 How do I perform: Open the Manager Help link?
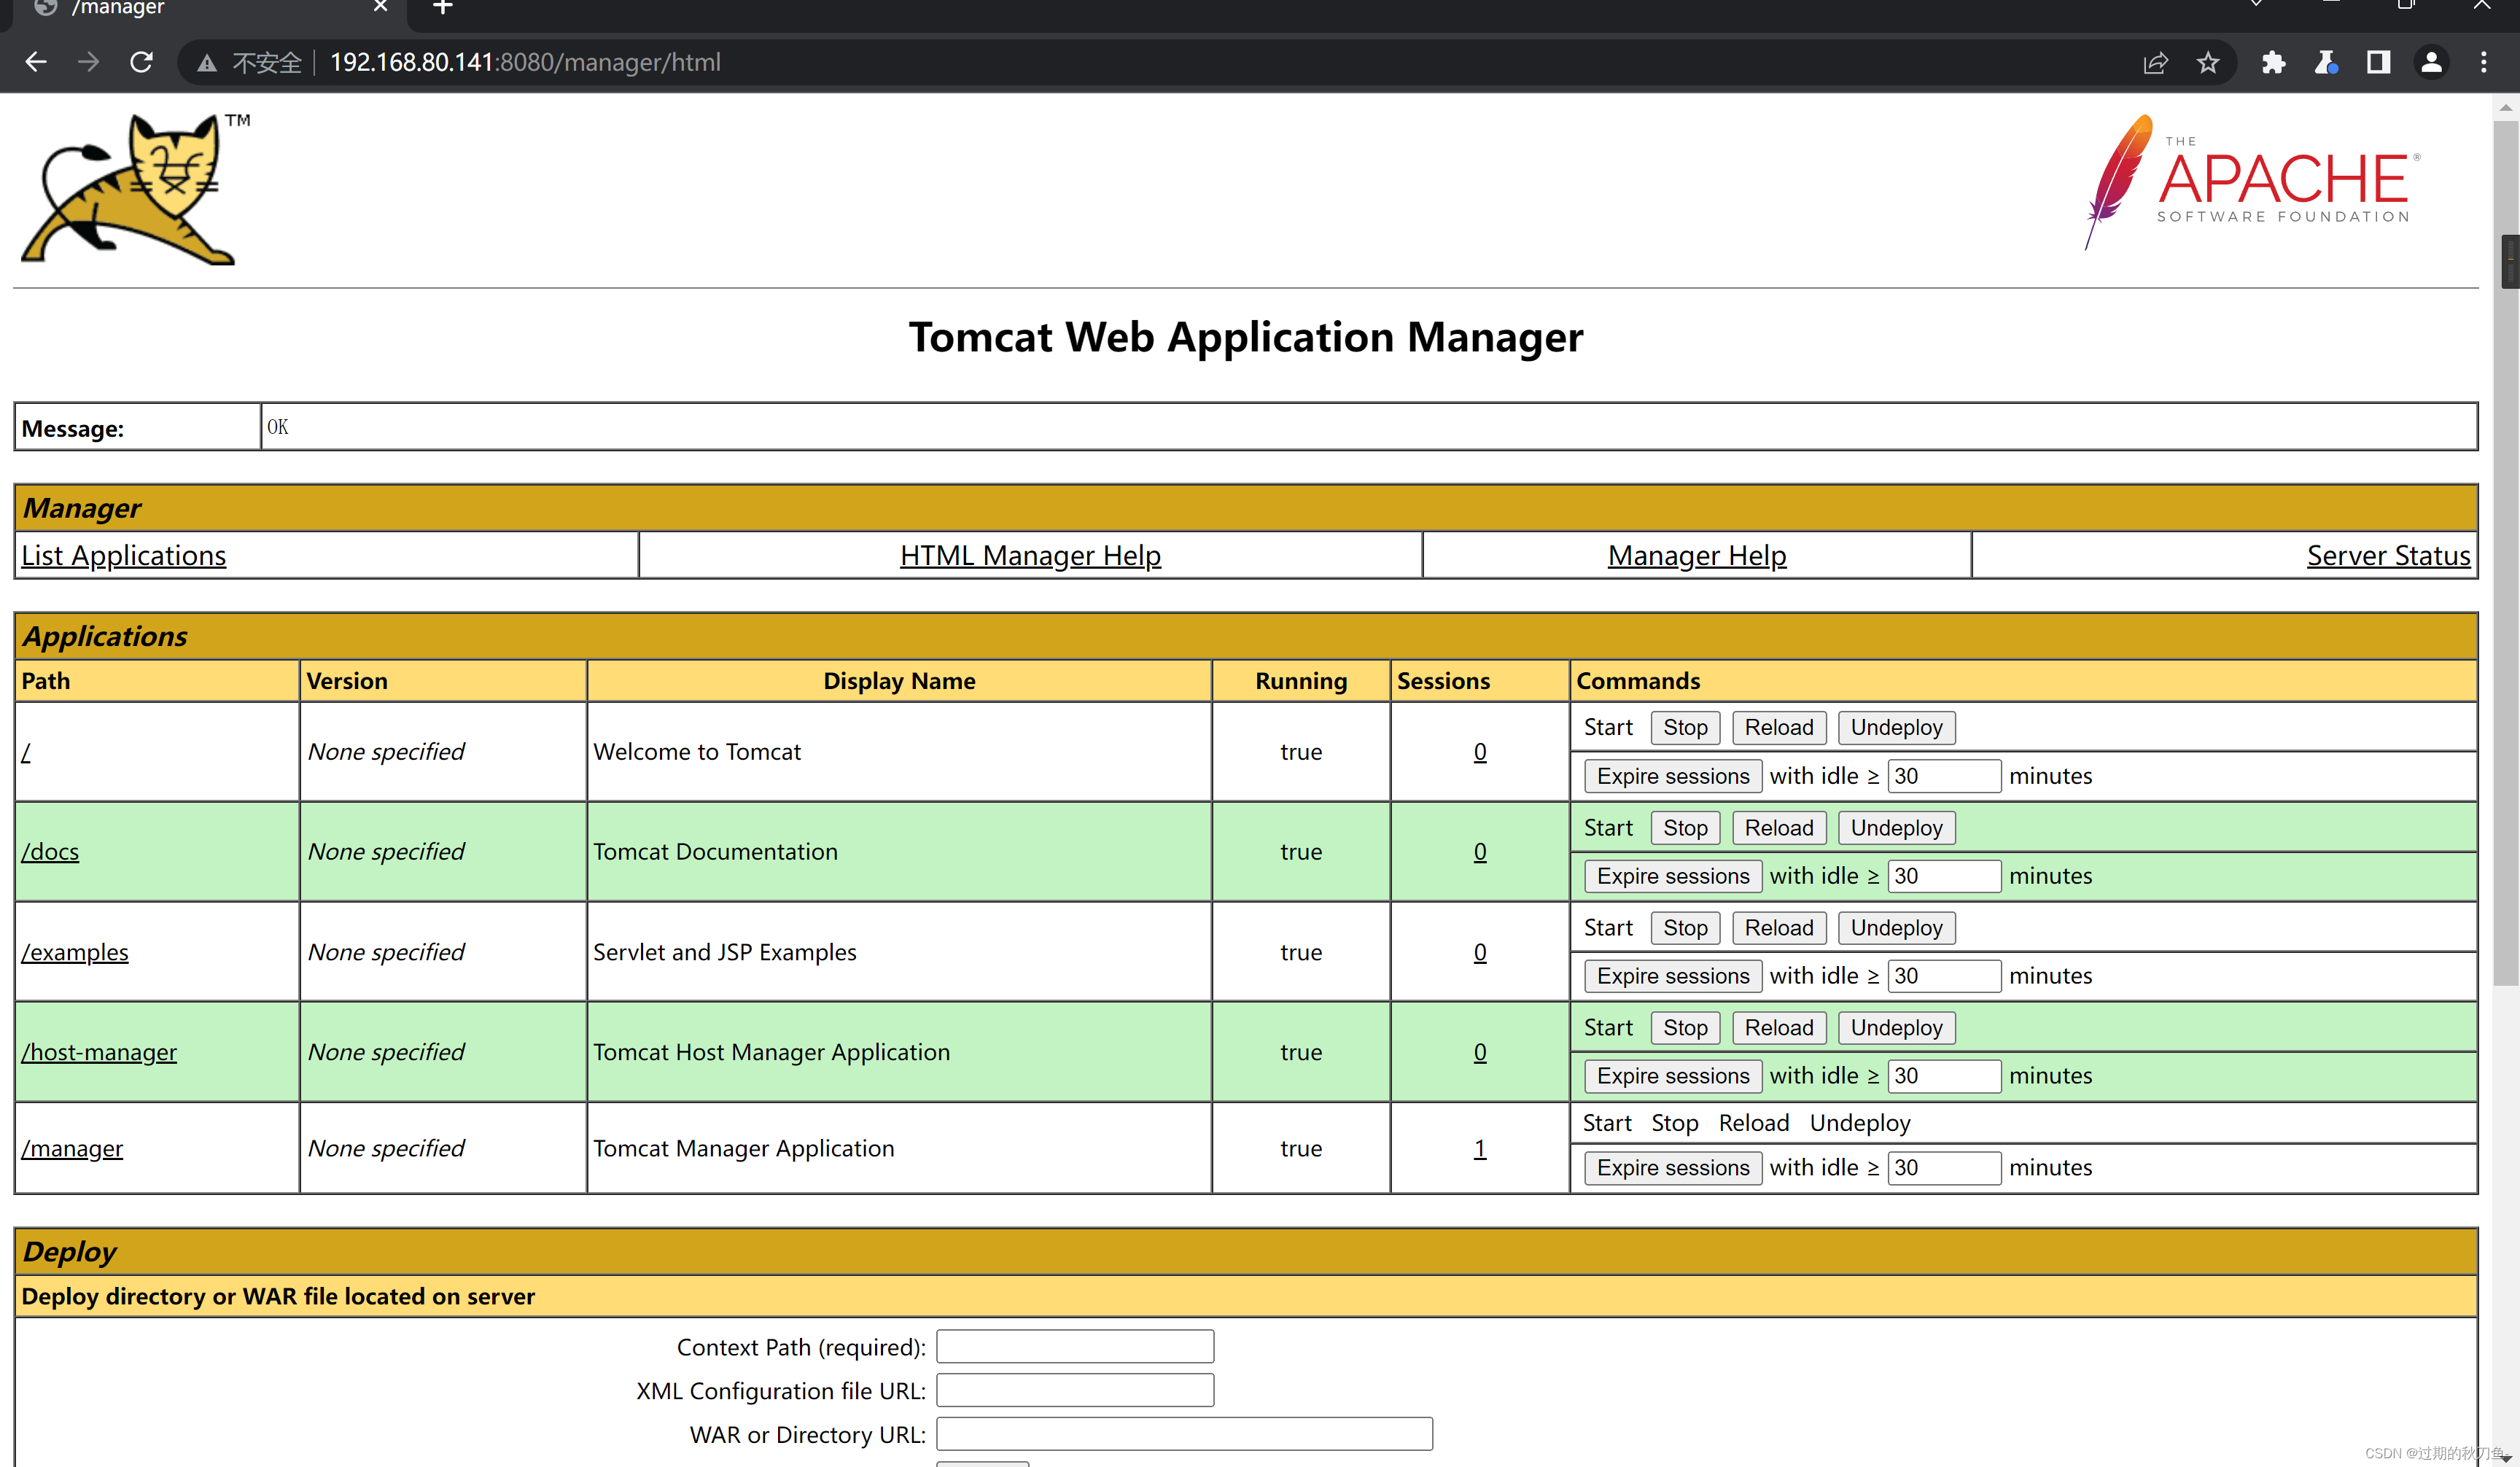click(1697, 555)
